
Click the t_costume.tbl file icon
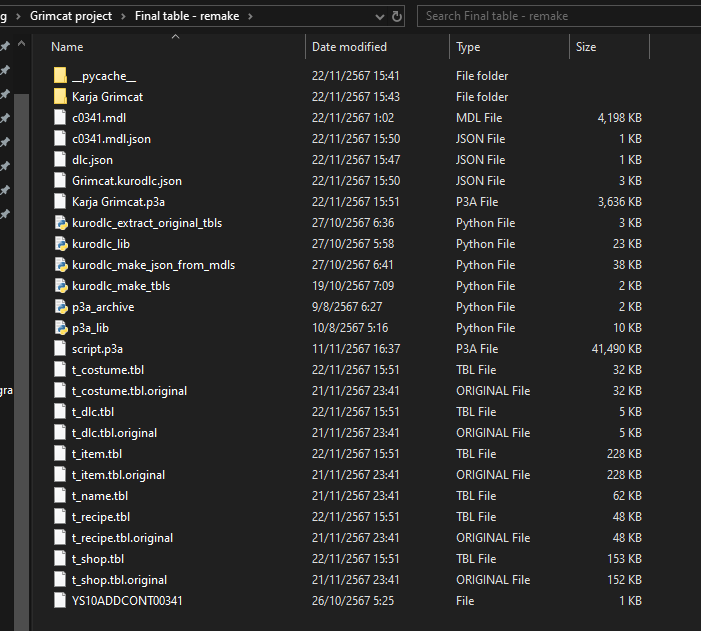click(x=60, y=370)
